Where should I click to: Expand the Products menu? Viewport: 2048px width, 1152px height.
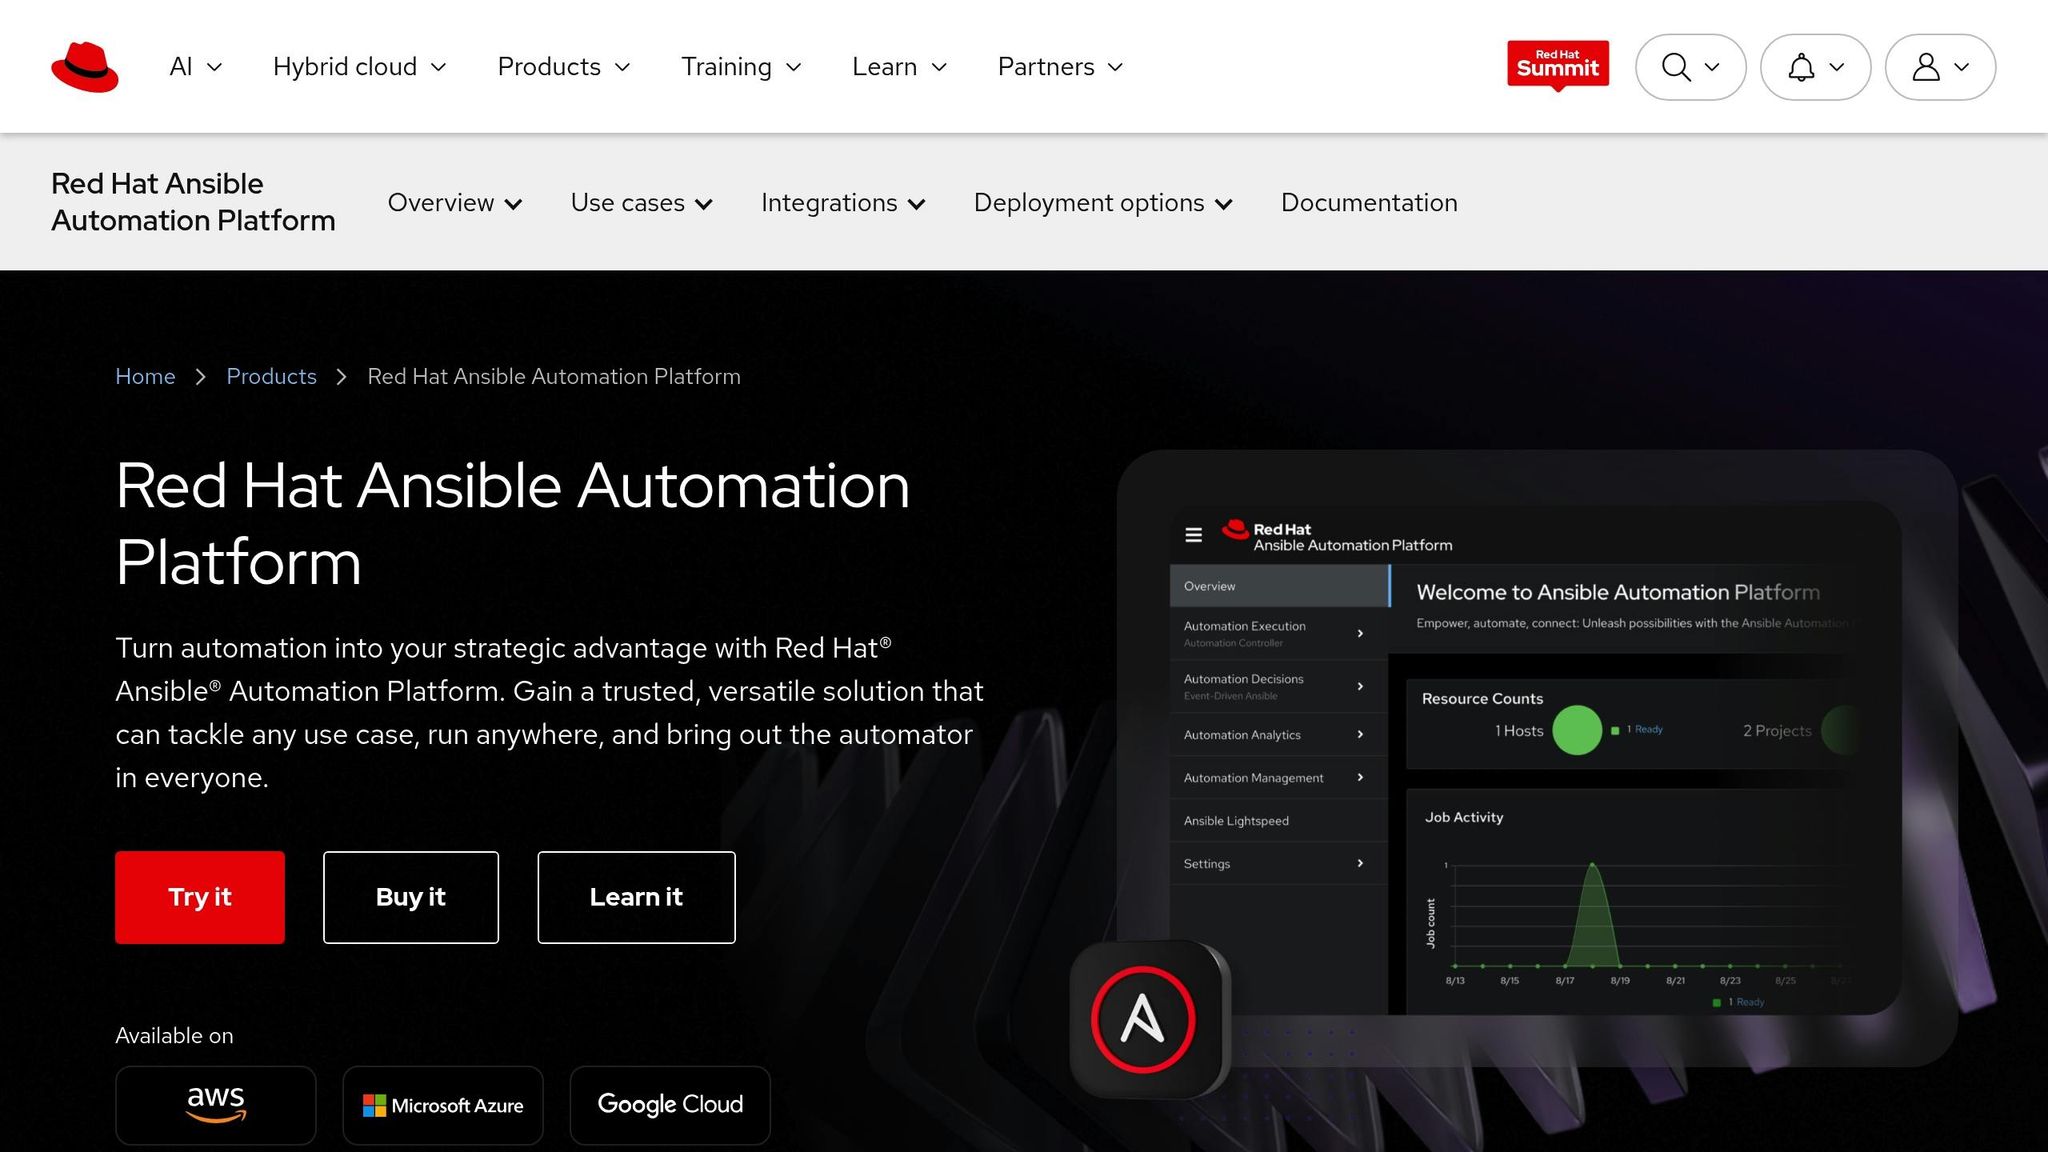[x=564, y=67]
